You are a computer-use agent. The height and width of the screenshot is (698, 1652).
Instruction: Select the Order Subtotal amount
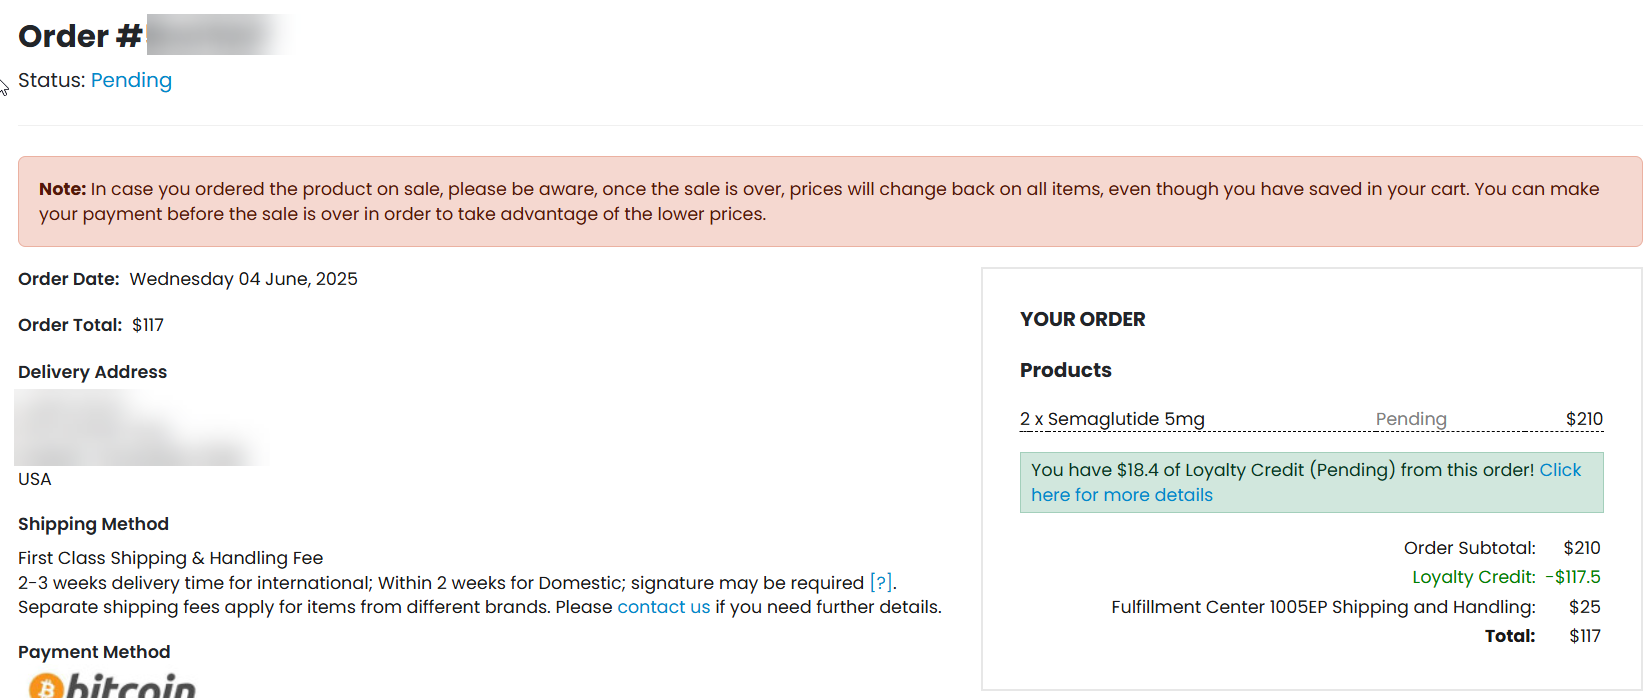pyautogui.click(x=1581, y=548)
